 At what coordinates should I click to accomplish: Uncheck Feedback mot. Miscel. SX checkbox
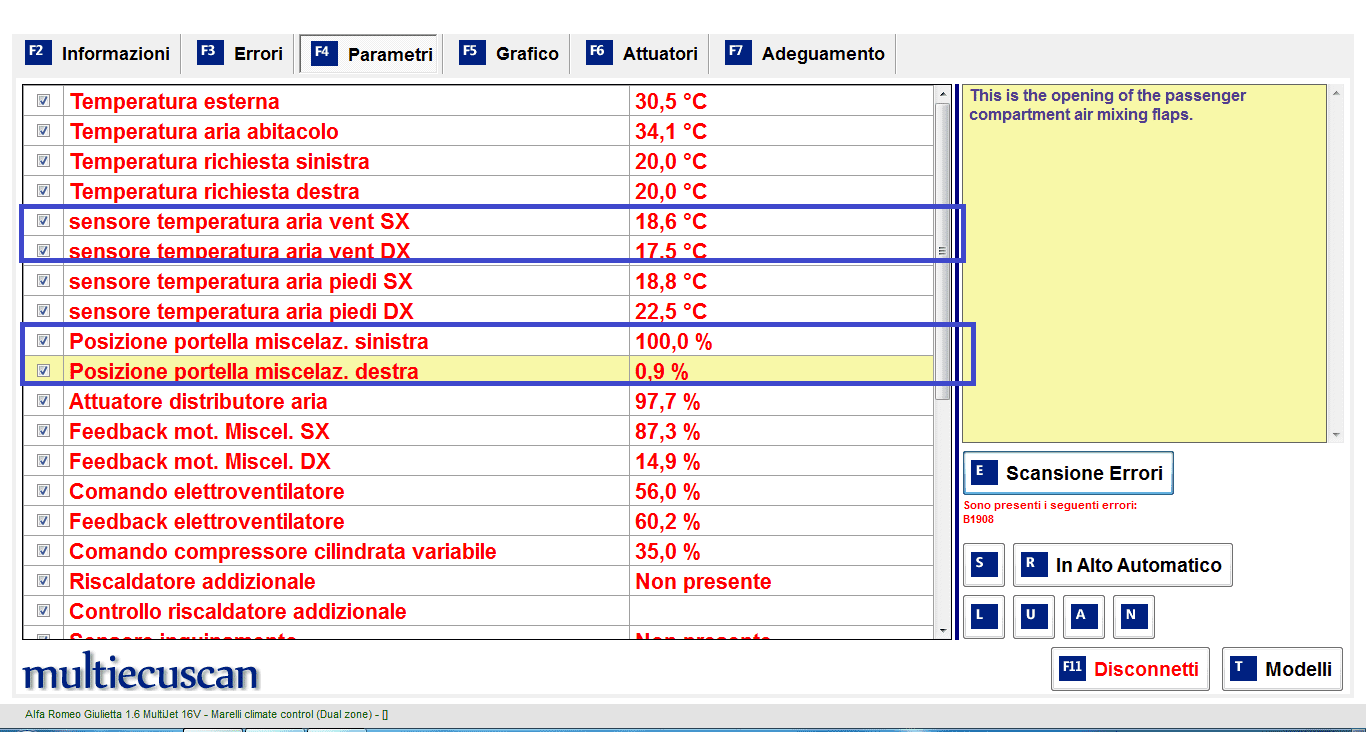[43, 431]
